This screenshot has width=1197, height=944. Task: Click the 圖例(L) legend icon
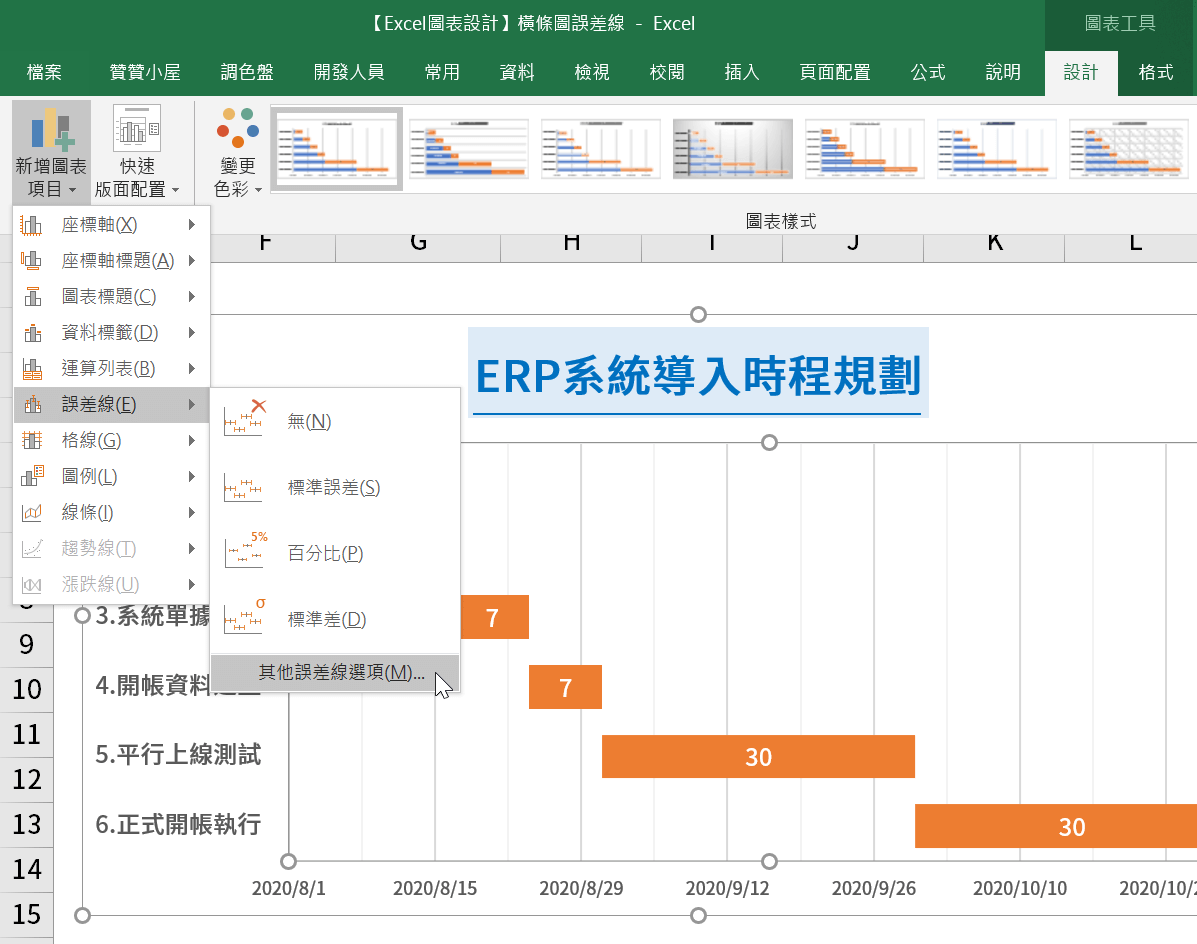(31, 476)
